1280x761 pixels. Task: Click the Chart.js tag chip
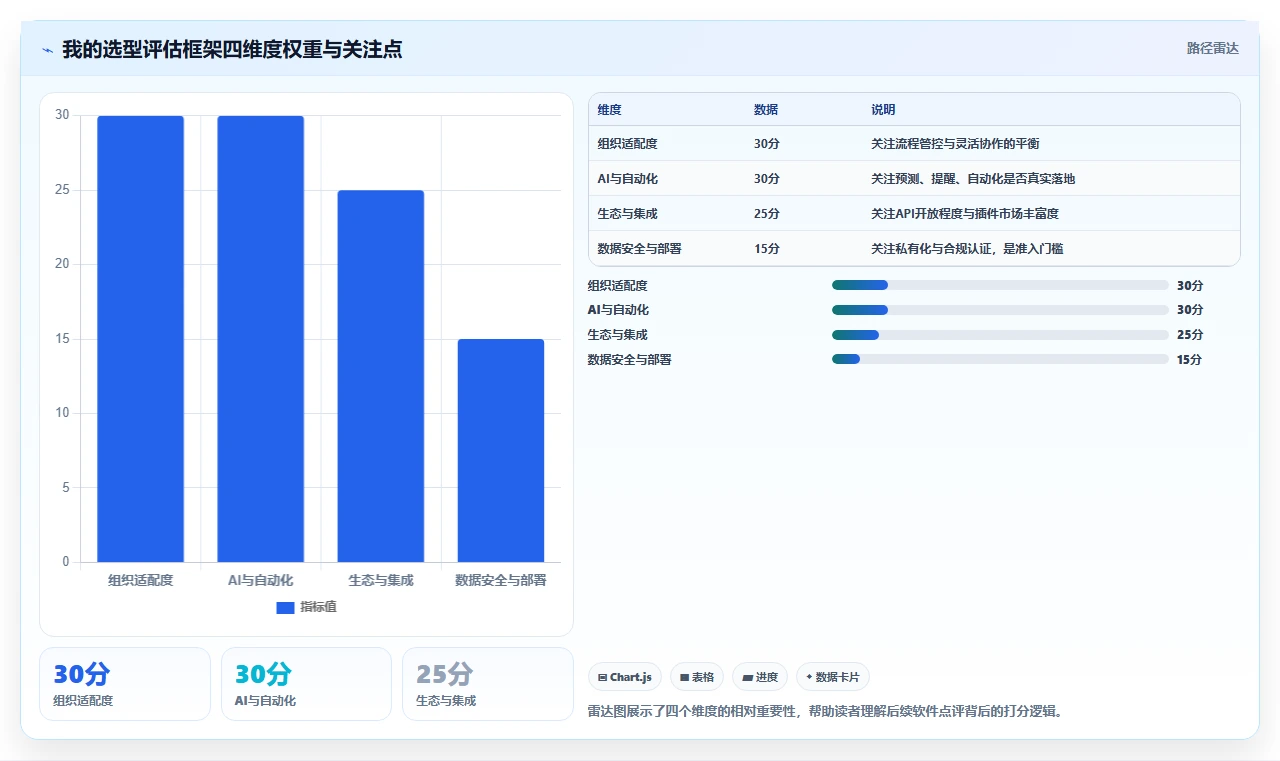click(x=625, y=677)
